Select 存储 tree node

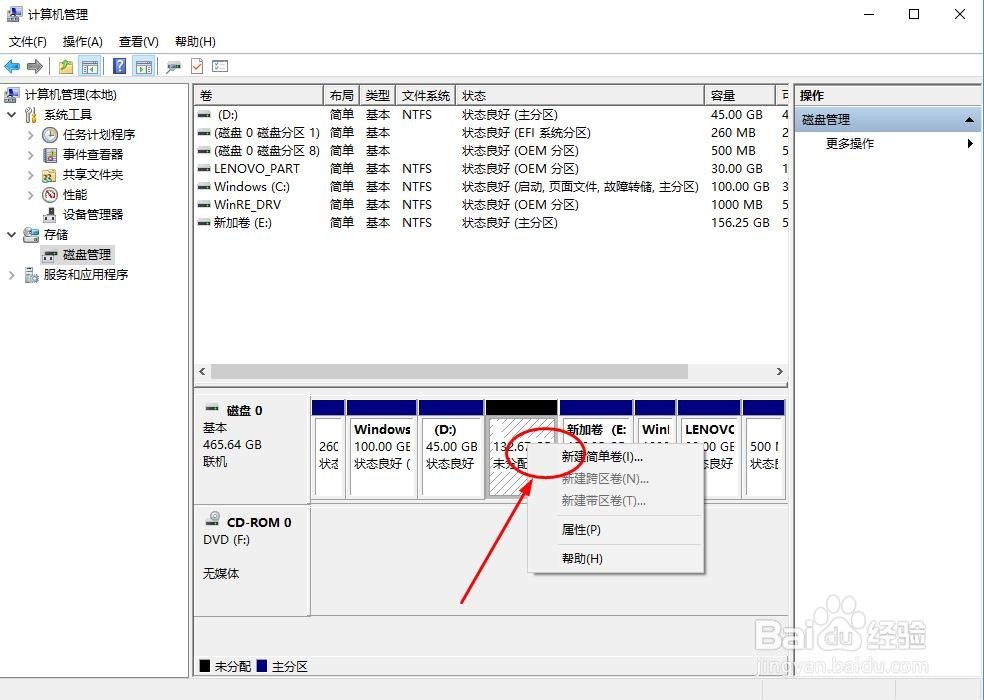tap(56, 235)
